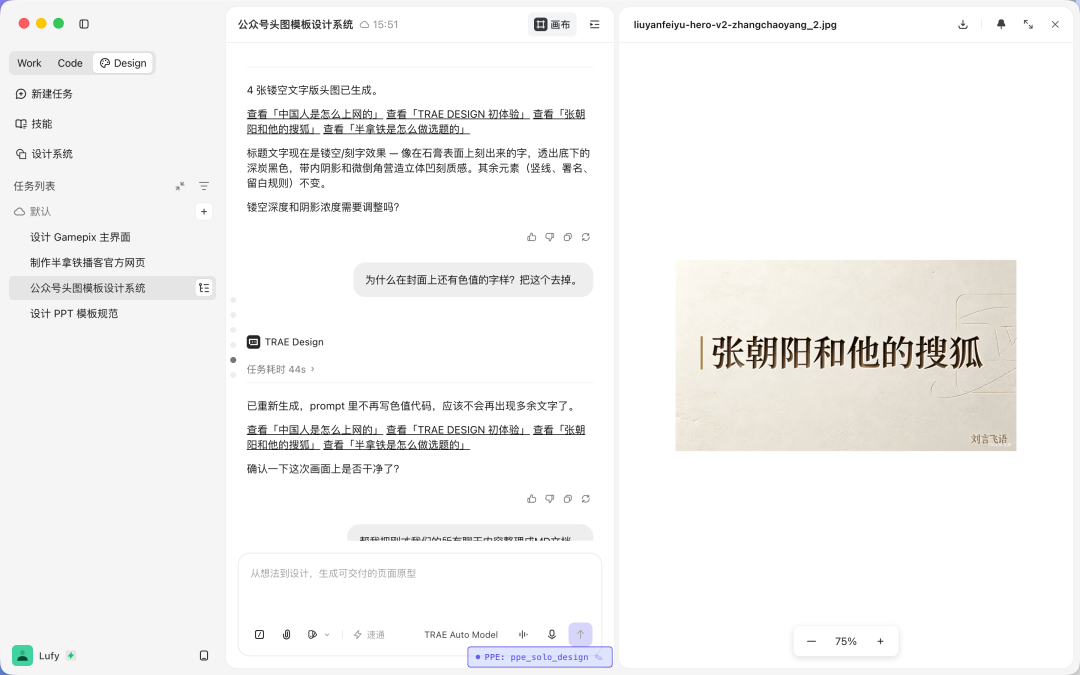This screenshot has height=675, width=1080.
Task: Download liuyanfeiyu-hero-v2-zhangchaoyang_2.jpg
Action: click(x=963, y=25)
